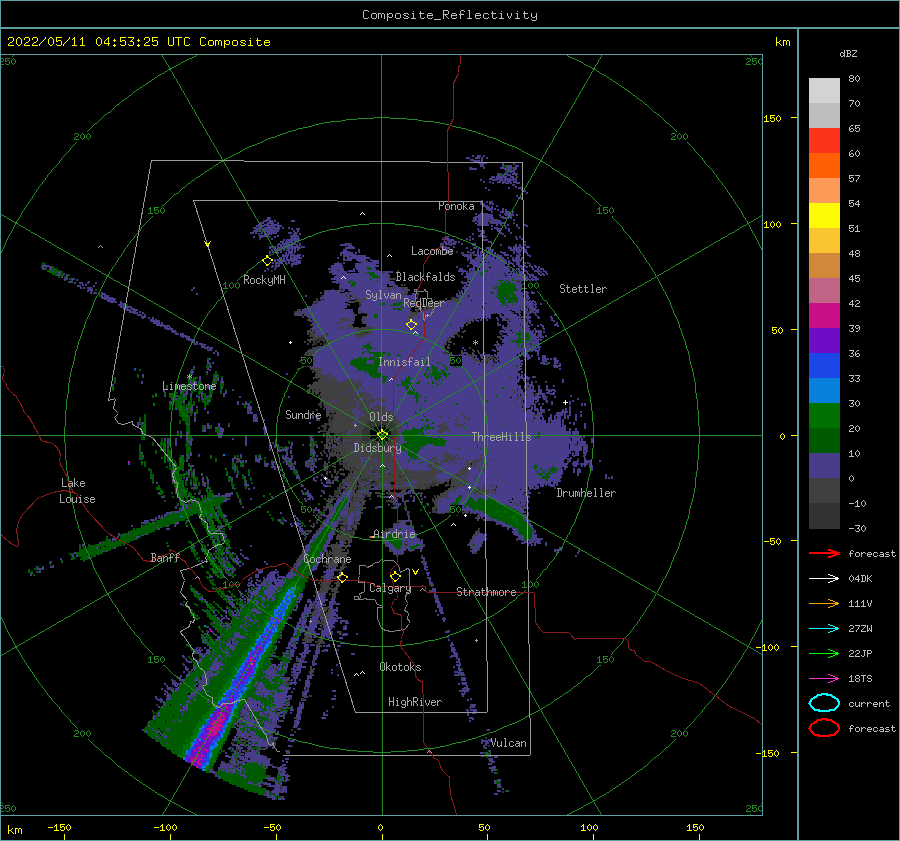
Task: Click the white asterisk marker east of Innisfail
Action: [x=475, y=343]
